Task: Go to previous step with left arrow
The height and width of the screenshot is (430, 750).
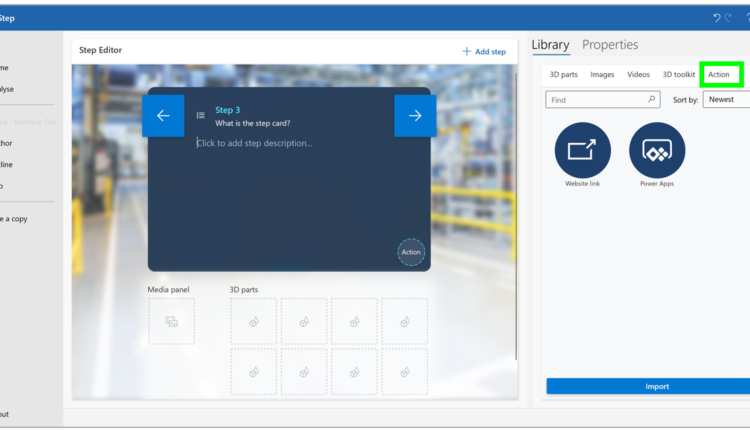Action: [x=163, y=116]
